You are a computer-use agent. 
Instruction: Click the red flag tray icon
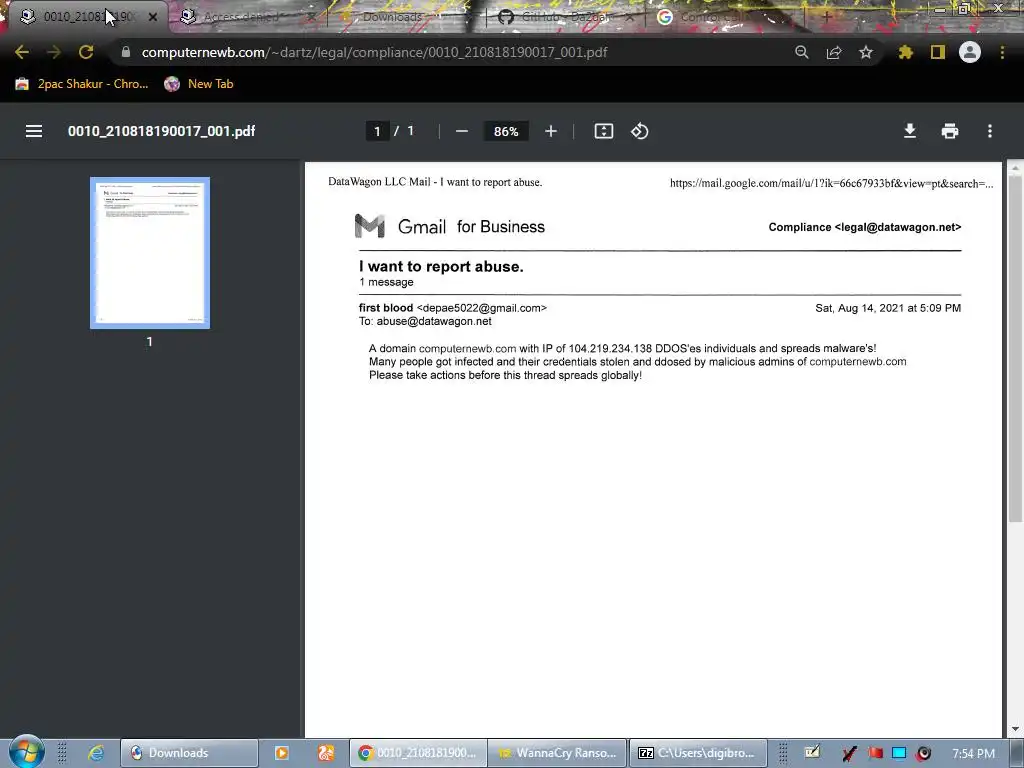[875, 754]
